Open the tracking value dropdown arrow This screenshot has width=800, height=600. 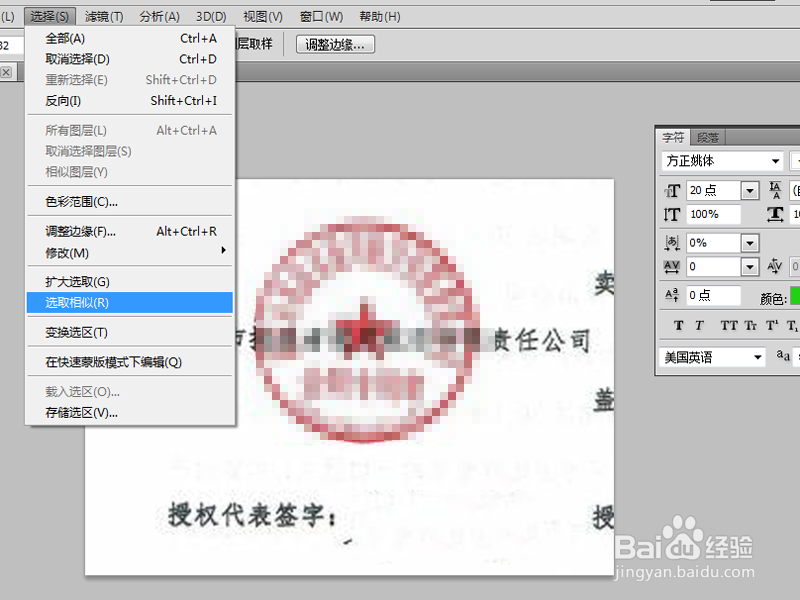coord(749,267)
